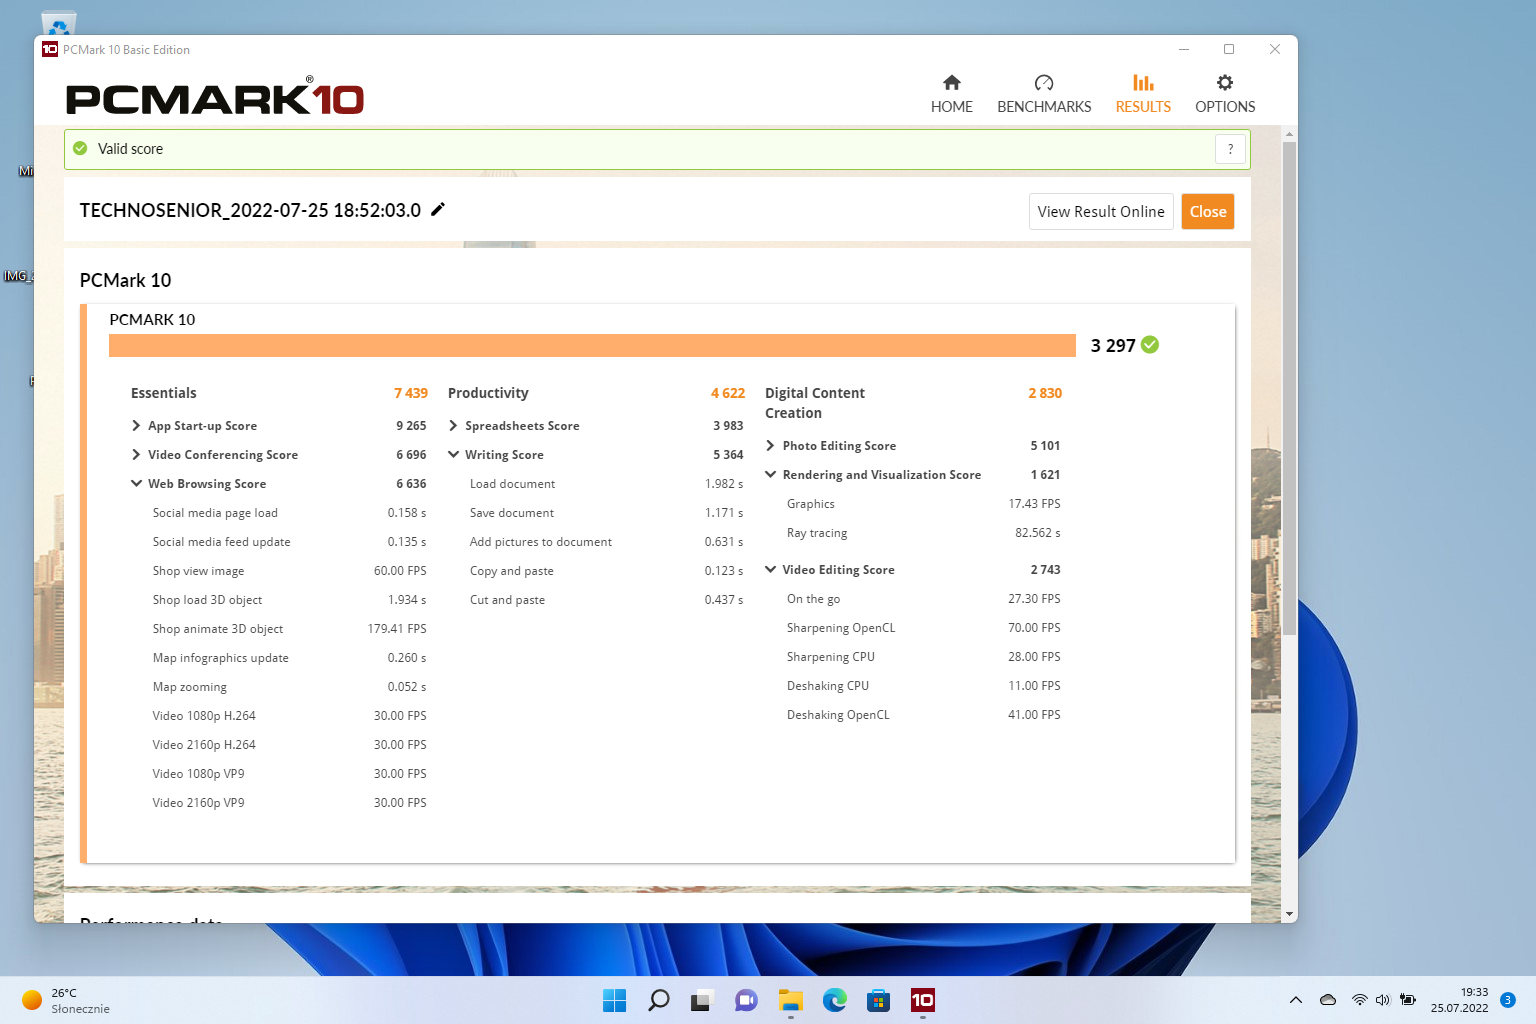Image resolution: width=1536 pixels, height=1024 pixels.
Task: Click the pencil icon to rename result
Action: pyautogui.click(x=438, y=210)
